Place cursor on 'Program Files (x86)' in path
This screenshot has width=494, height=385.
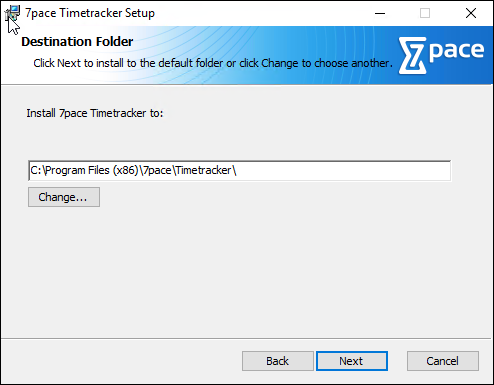[92, 170]
